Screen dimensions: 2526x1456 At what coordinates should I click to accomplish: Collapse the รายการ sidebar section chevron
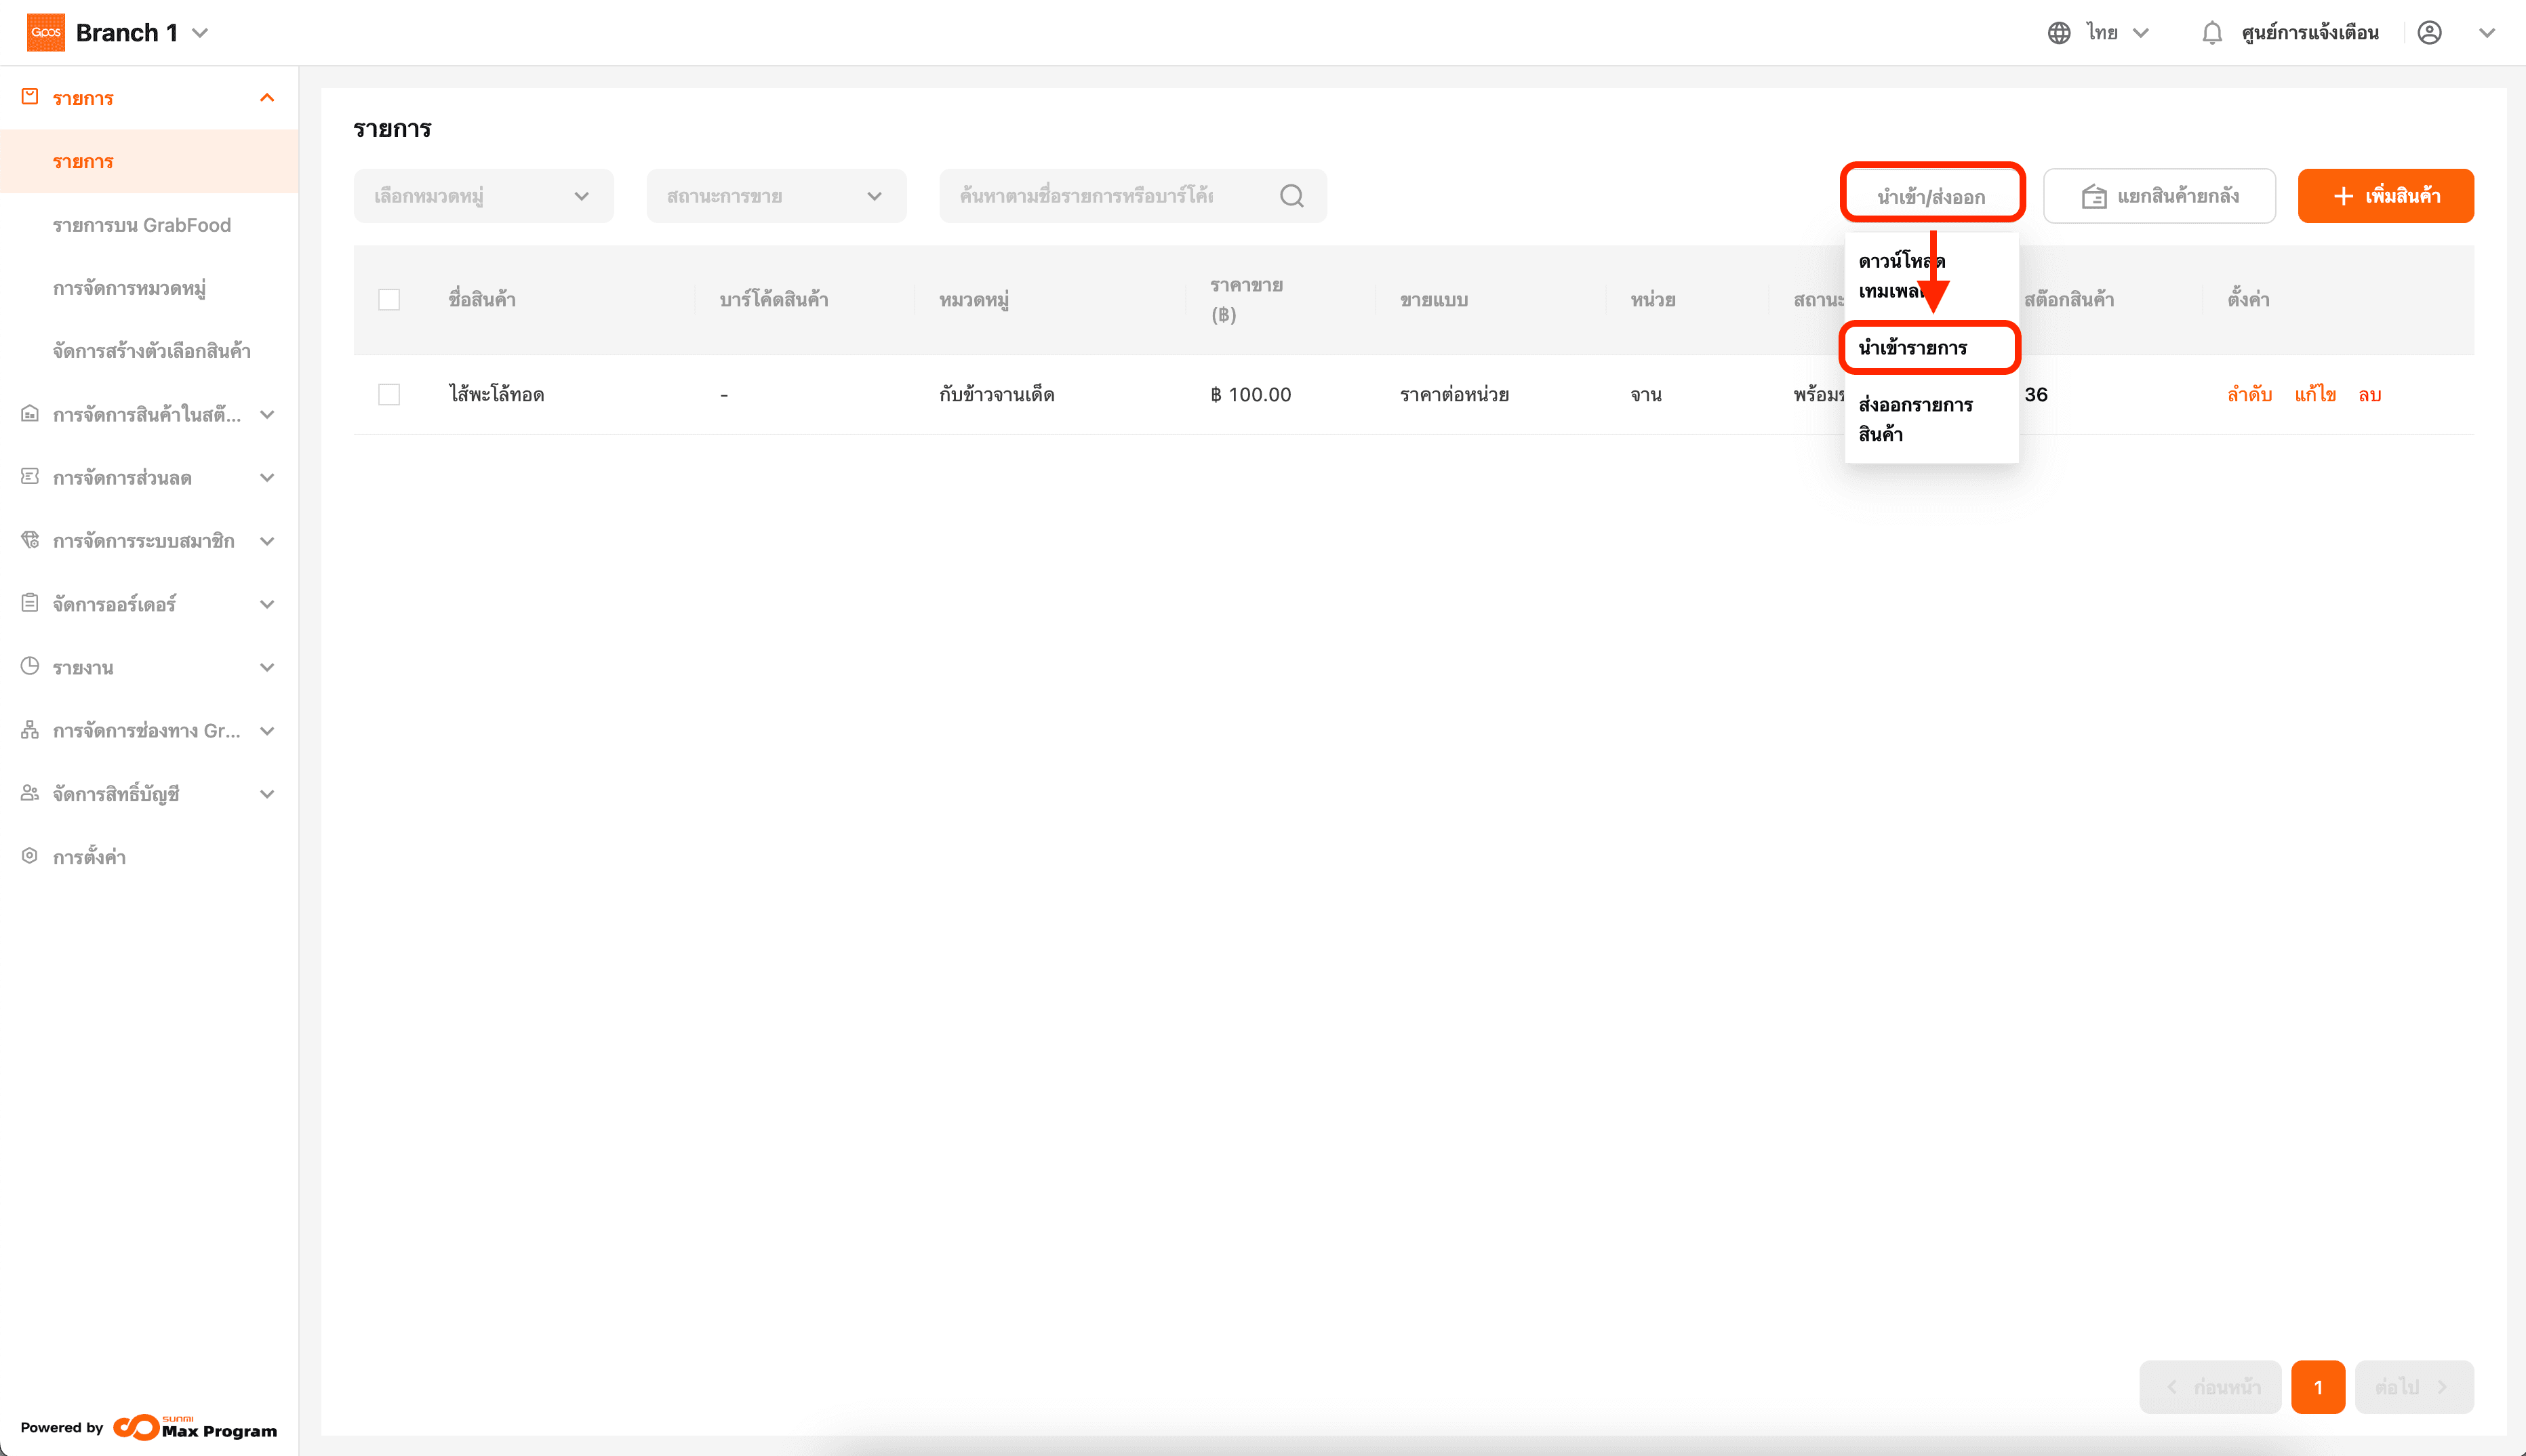267,98
